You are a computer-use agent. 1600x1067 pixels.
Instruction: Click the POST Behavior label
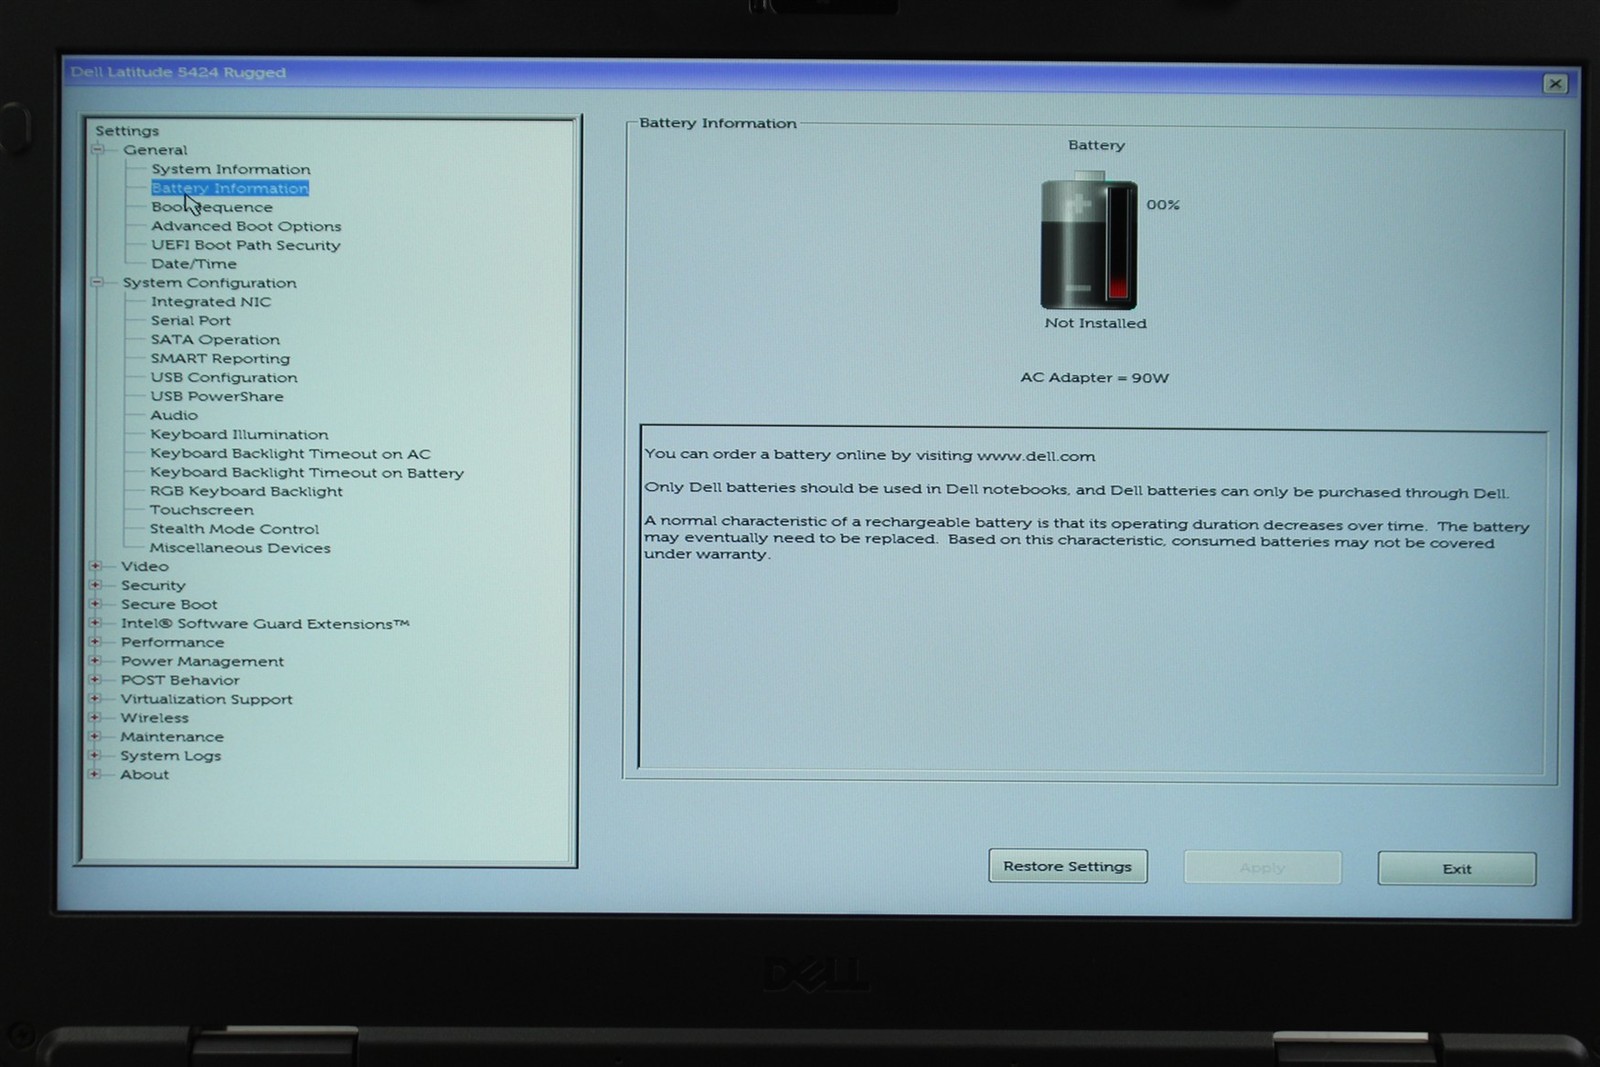(180, 680)
